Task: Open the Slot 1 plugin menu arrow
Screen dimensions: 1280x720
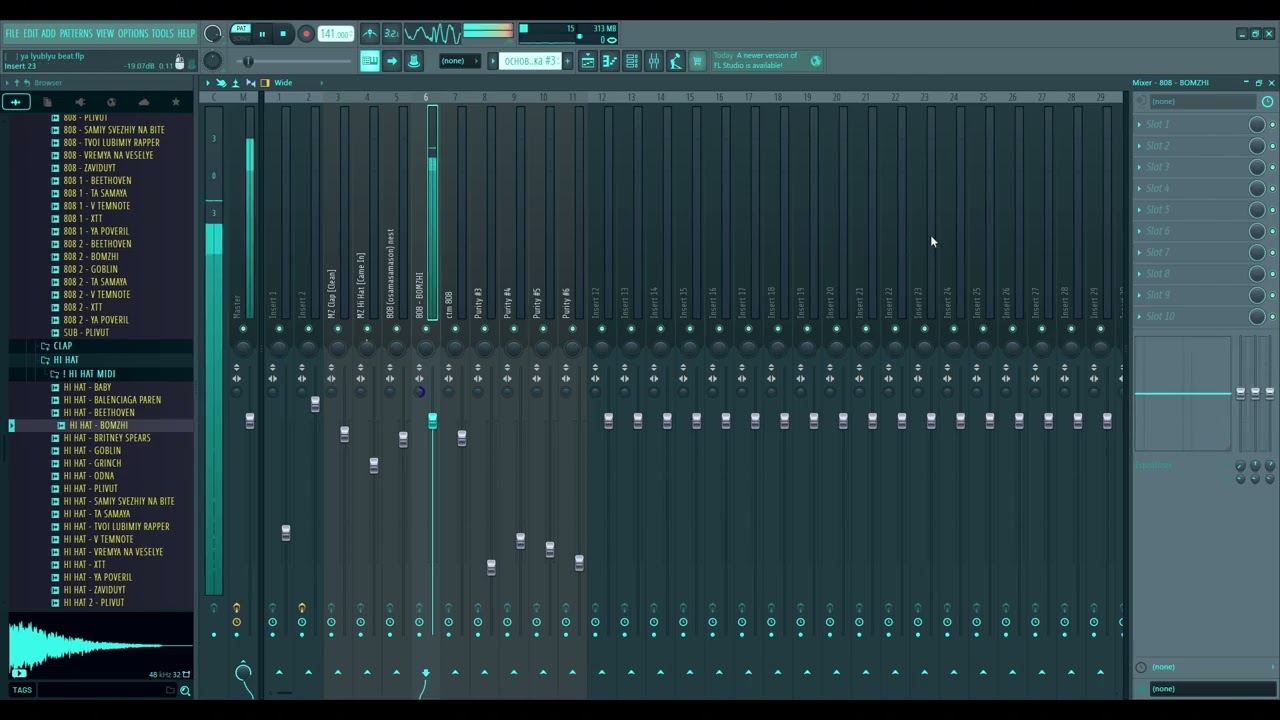Action: pyautogui.click(x=1139, y=124)
